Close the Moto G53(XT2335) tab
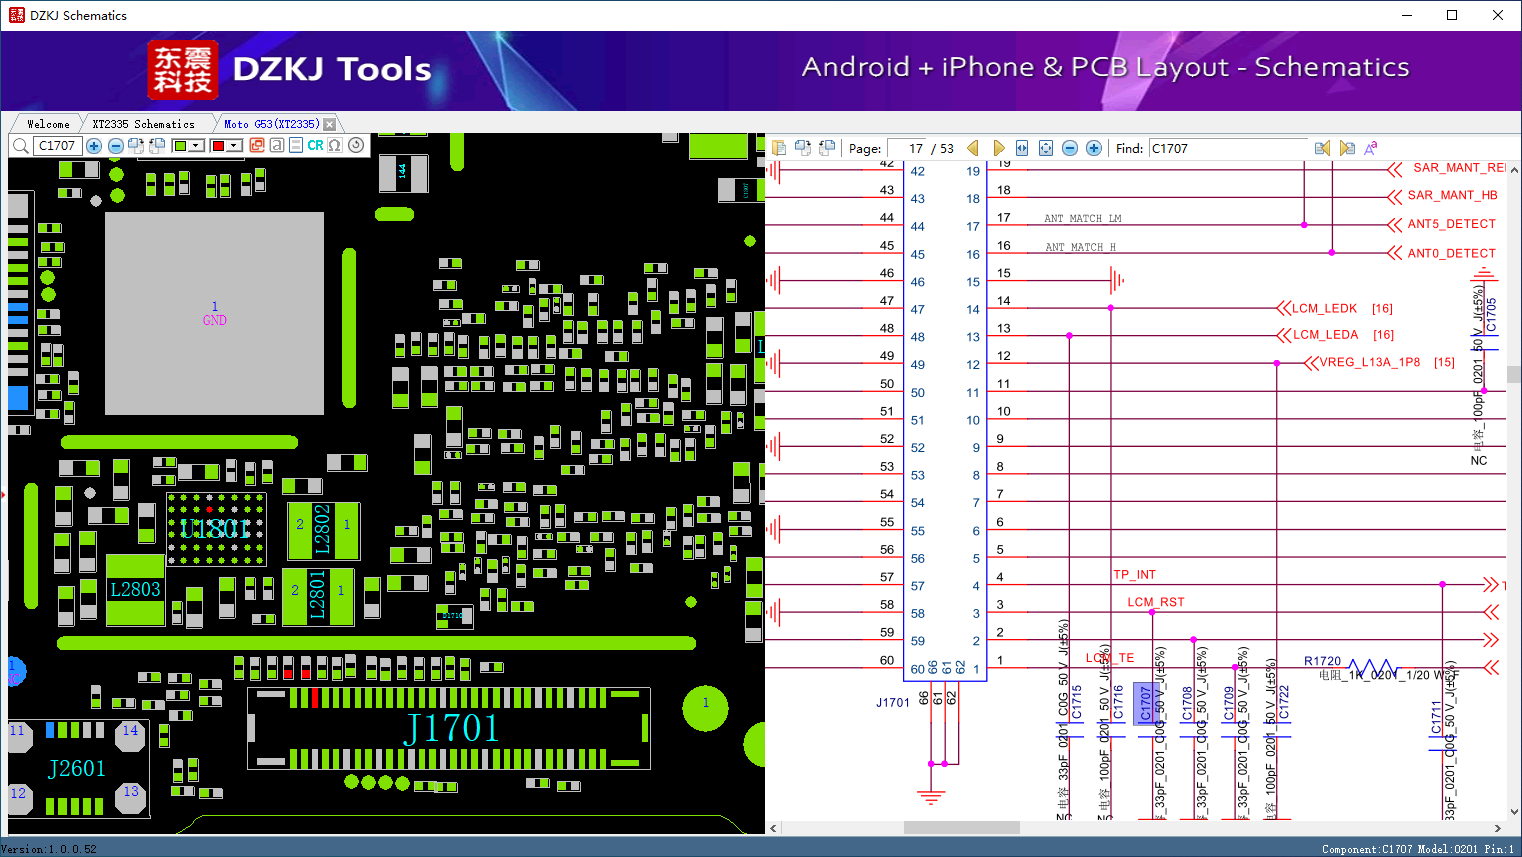This screenshot has width=1522, height=857. click(x=330, y=124)
